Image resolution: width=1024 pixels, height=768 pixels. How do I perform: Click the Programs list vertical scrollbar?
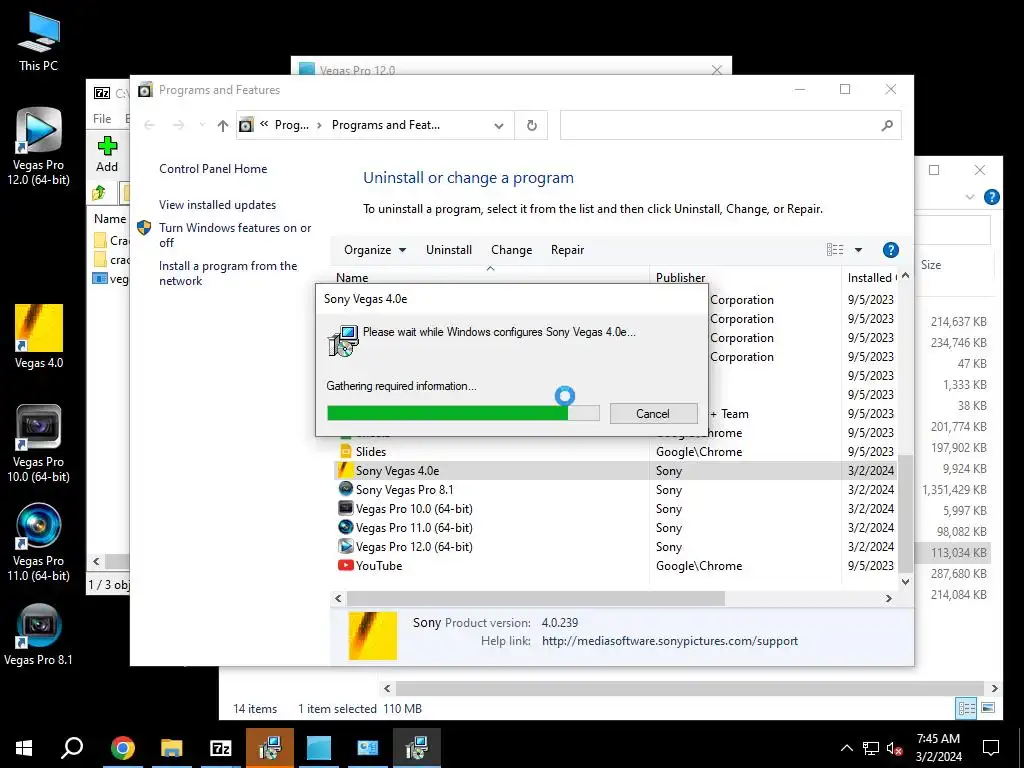[905, 513]
